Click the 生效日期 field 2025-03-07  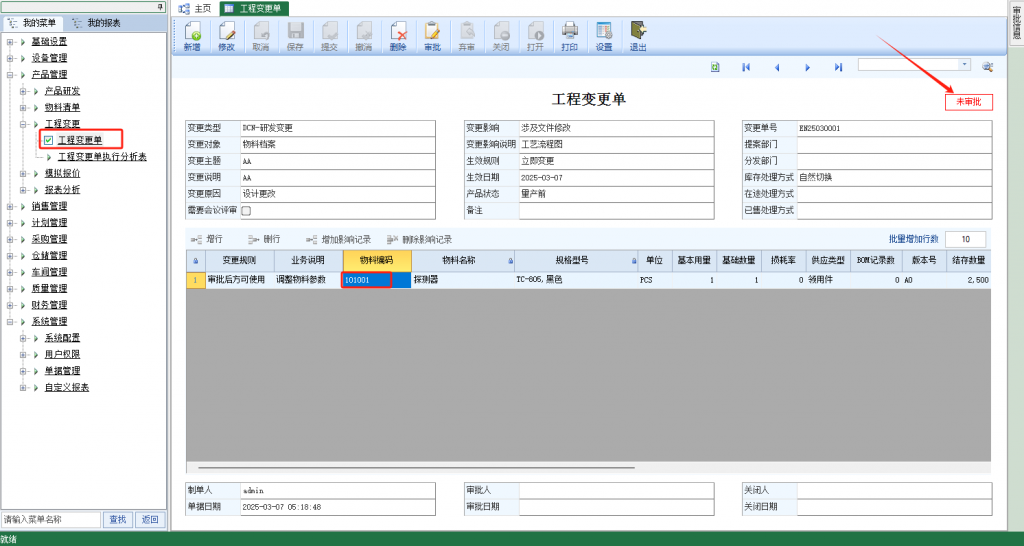[616, 177]
